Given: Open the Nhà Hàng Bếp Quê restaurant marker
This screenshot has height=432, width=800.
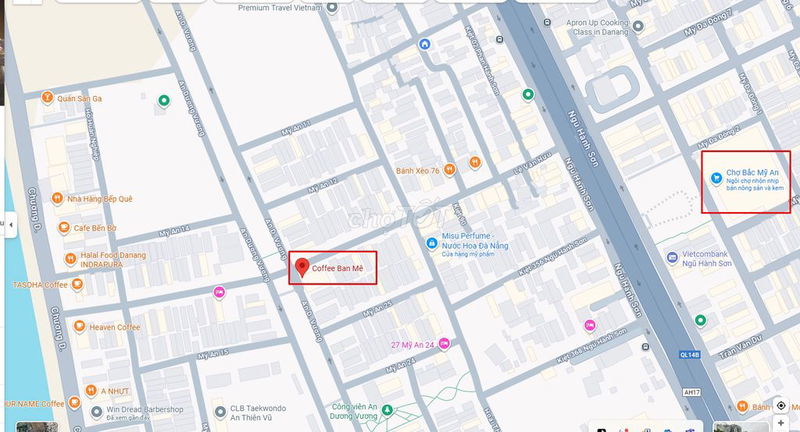Looking at the screenshot, I should (58, 198).
